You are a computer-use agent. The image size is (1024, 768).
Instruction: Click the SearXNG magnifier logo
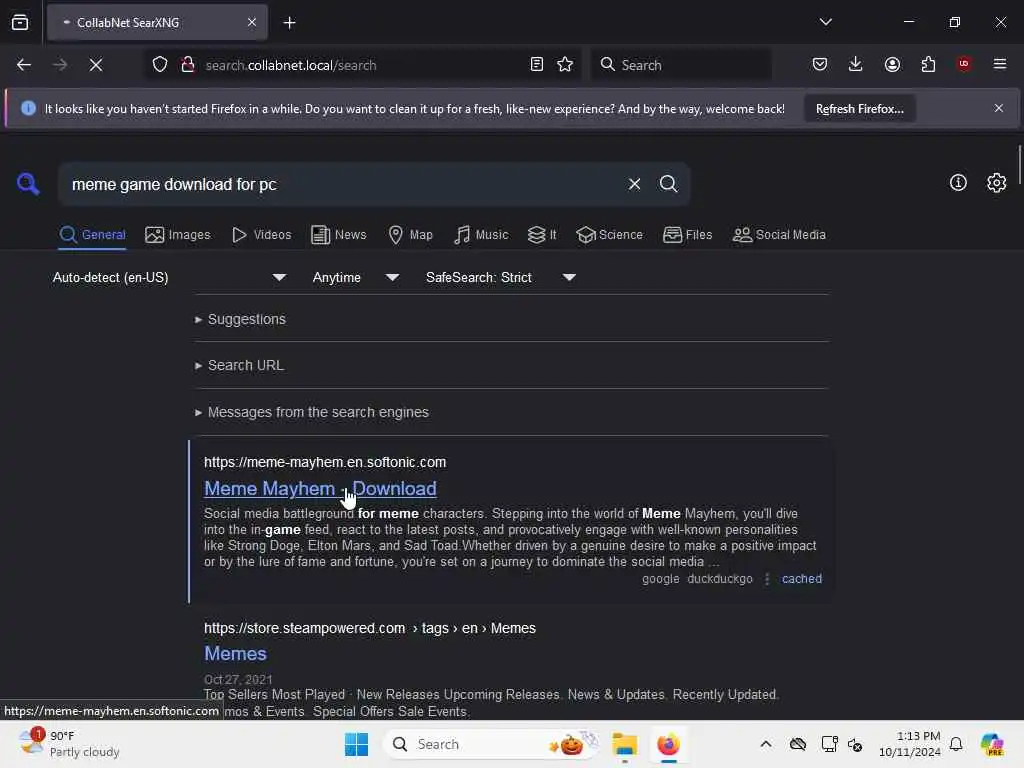(x=27, y=184)
